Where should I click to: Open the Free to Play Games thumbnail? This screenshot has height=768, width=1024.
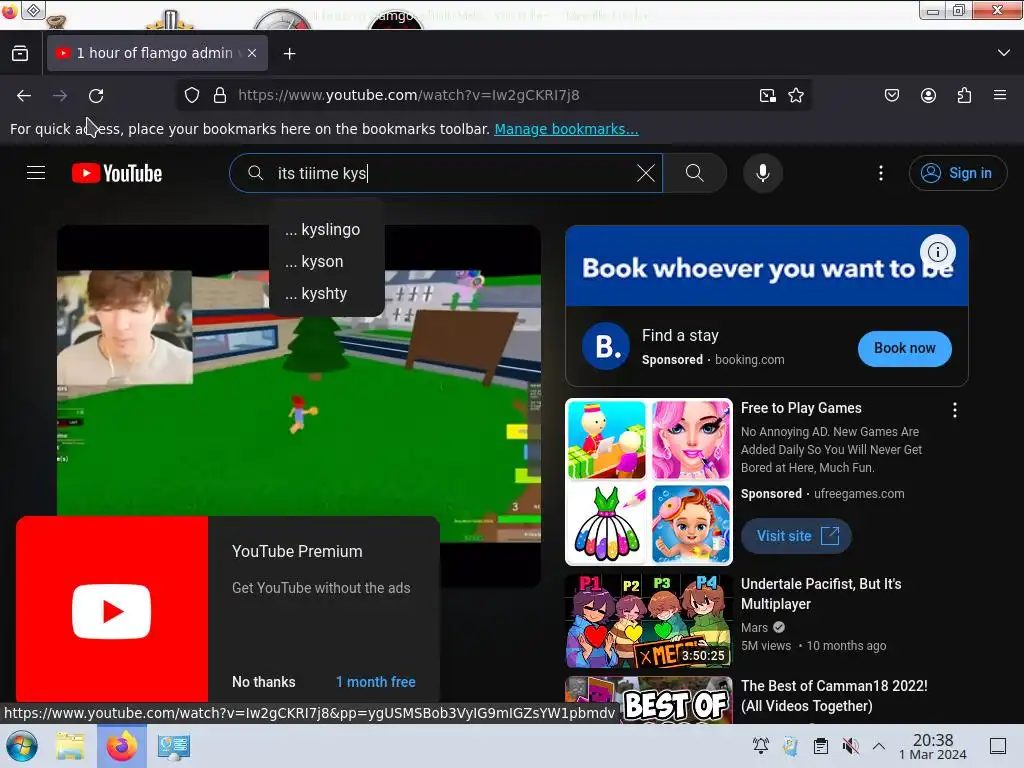648,482
